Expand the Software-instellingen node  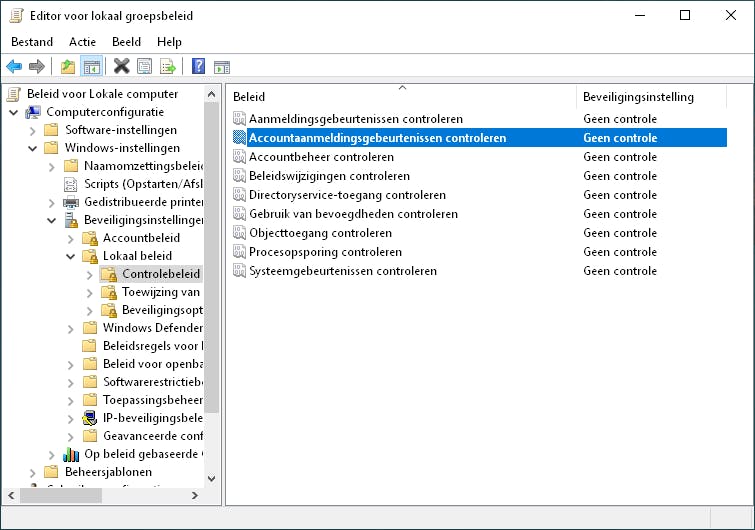click(32, 130)
